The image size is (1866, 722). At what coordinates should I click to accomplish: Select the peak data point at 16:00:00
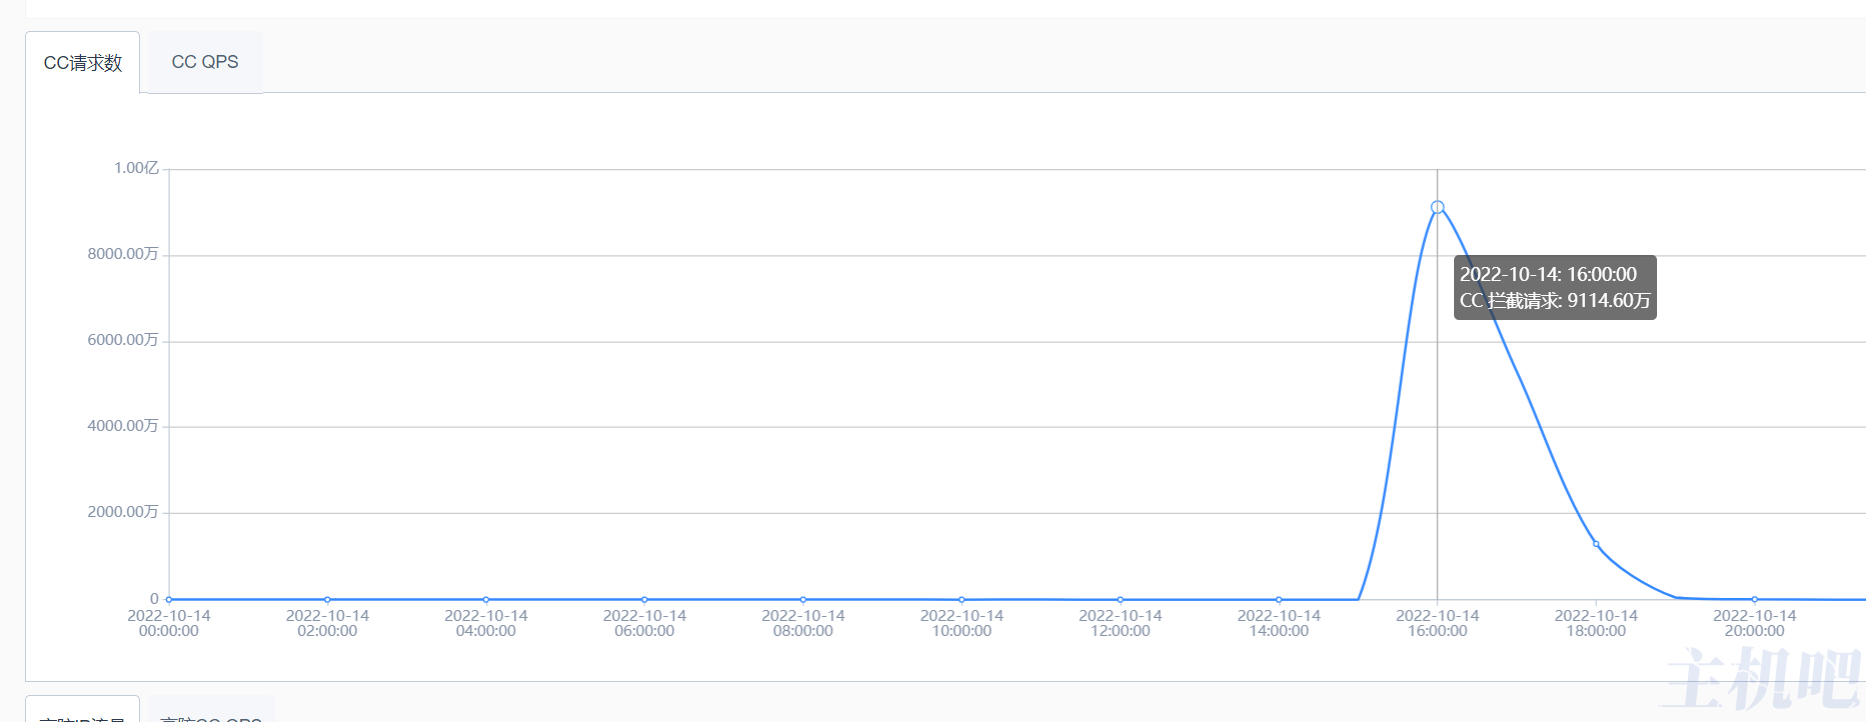[1437, 207]
